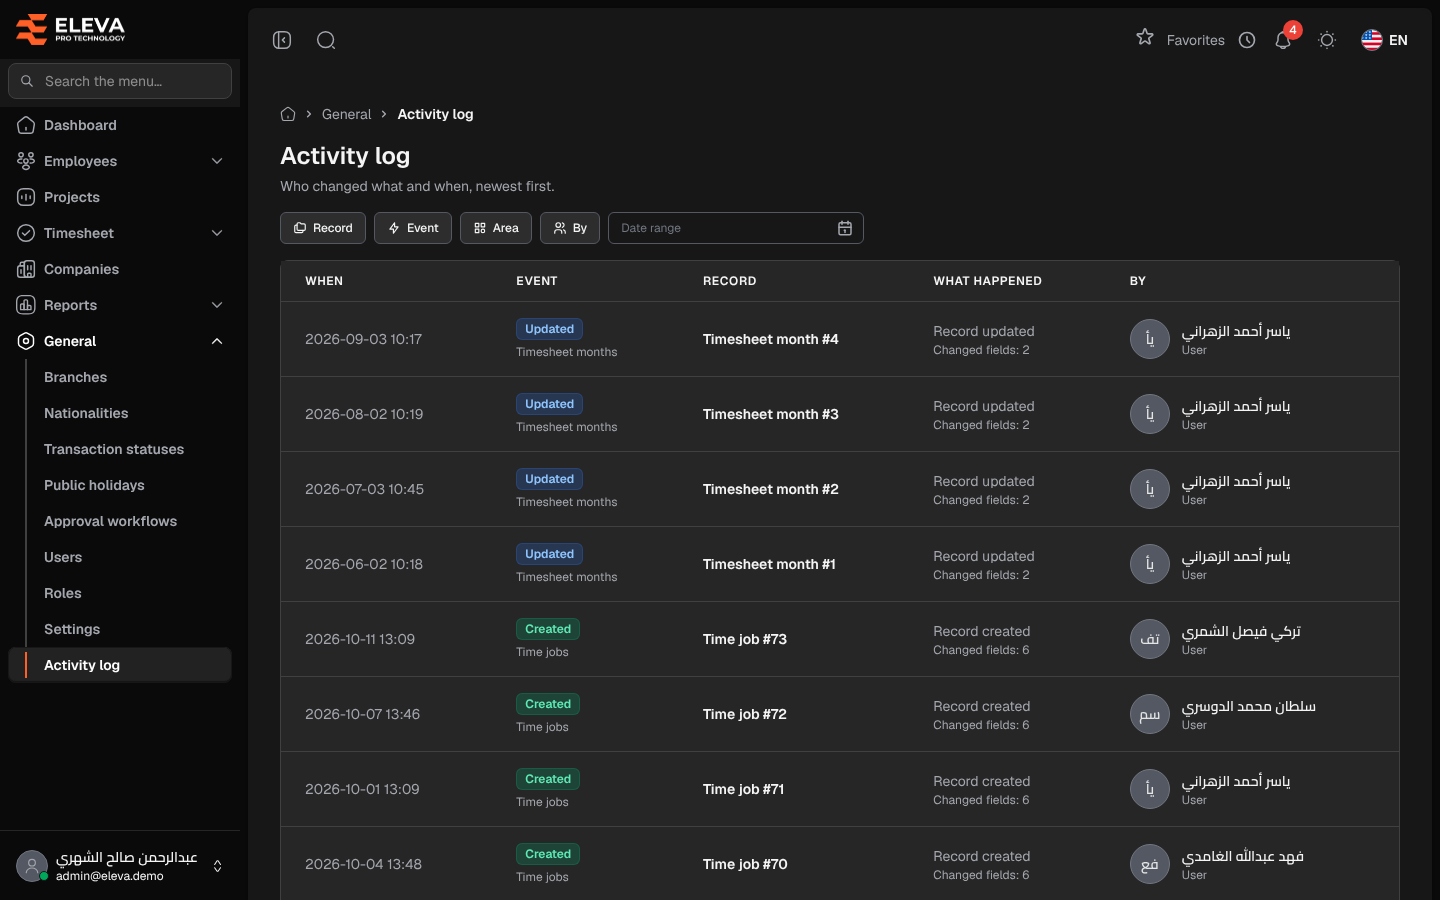Click Time job #73 record

point(745,639)
